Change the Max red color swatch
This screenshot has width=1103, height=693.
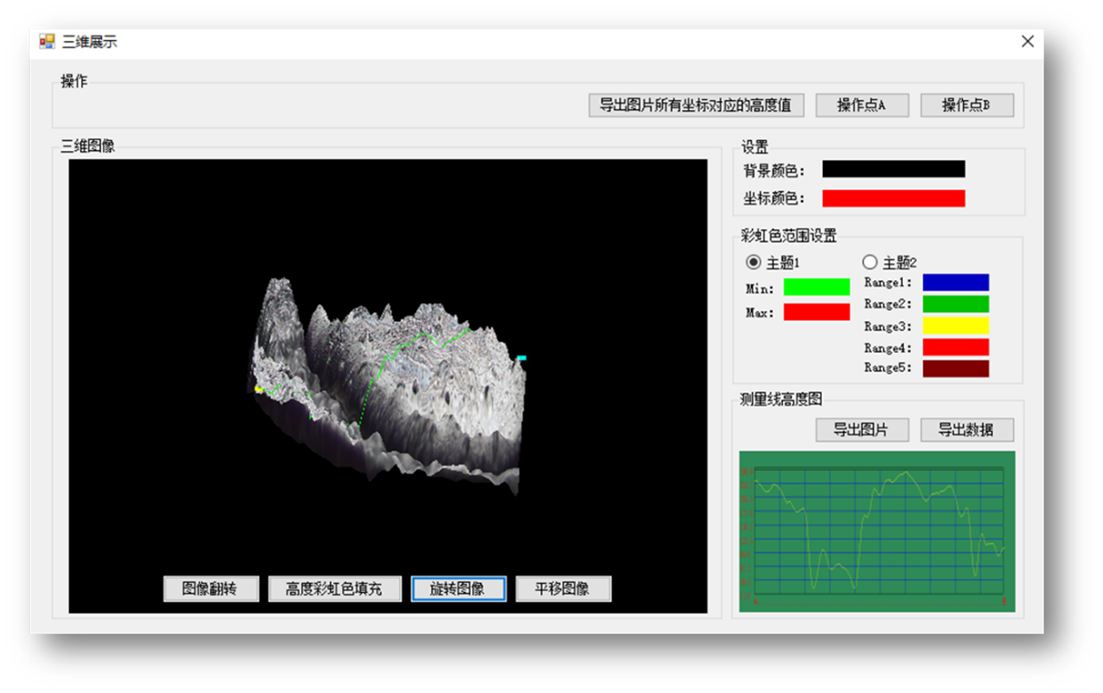point(817,312)
